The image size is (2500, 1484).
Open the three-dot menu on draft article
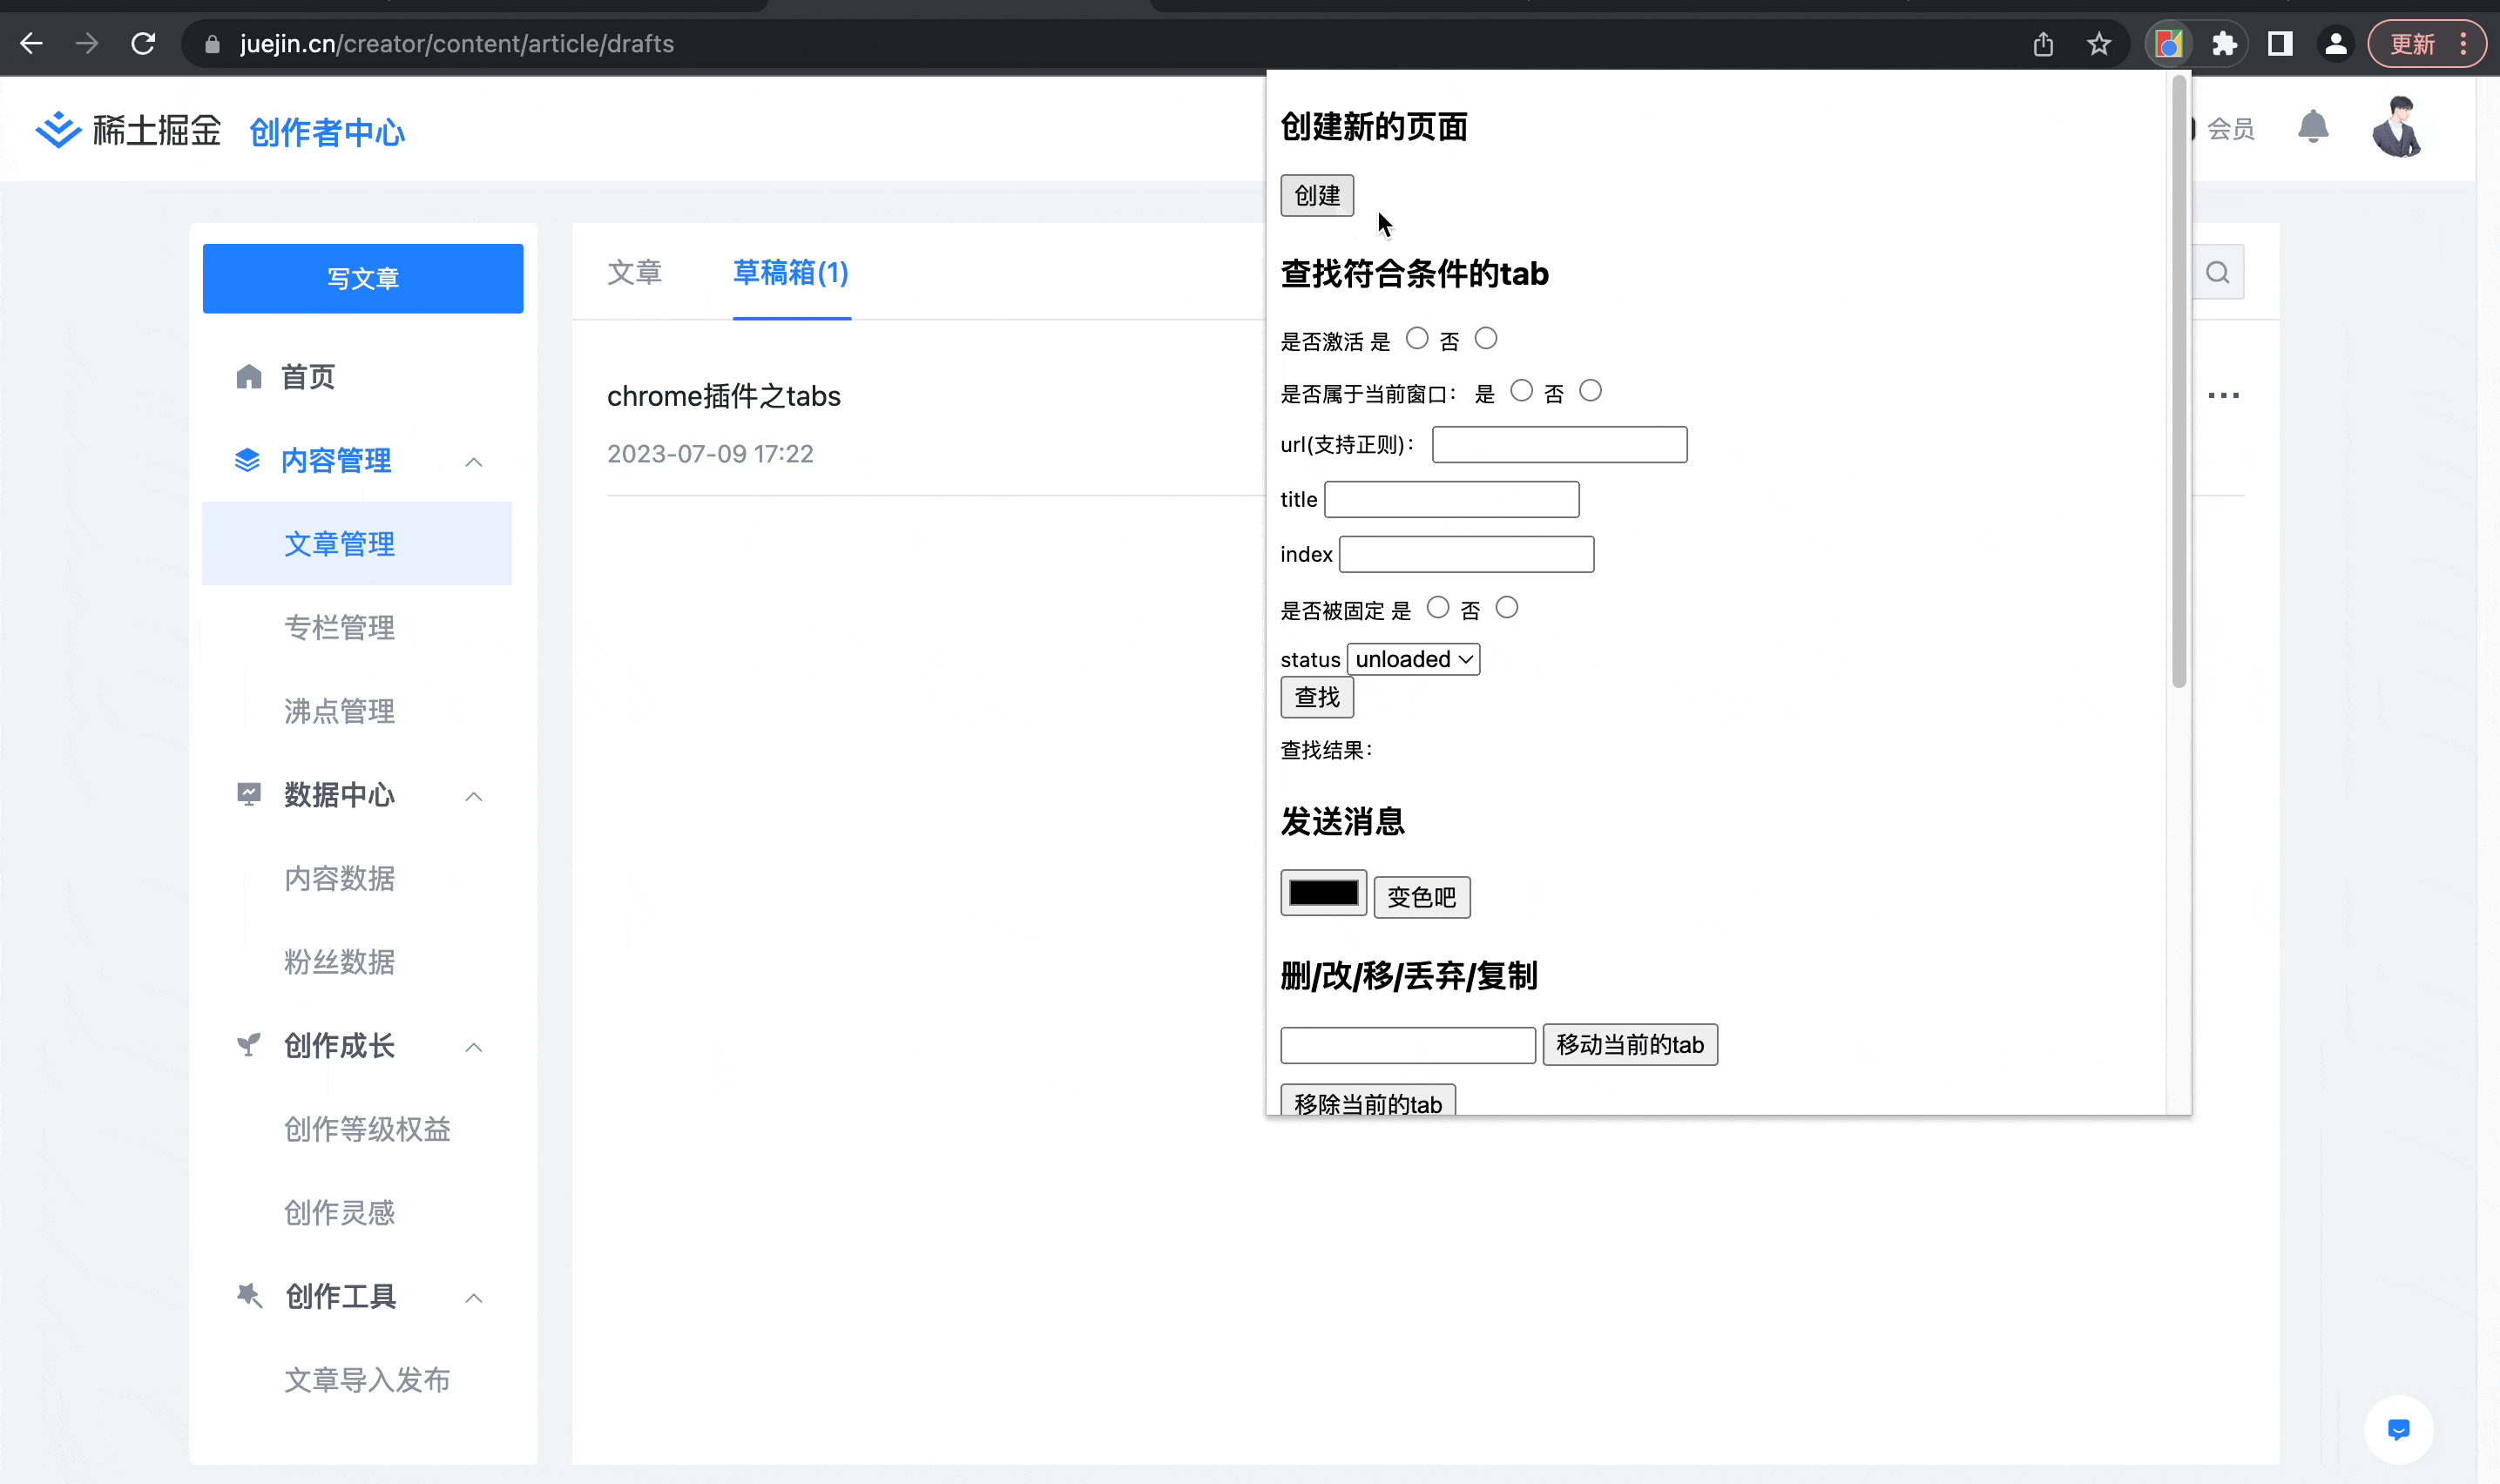2223,395
